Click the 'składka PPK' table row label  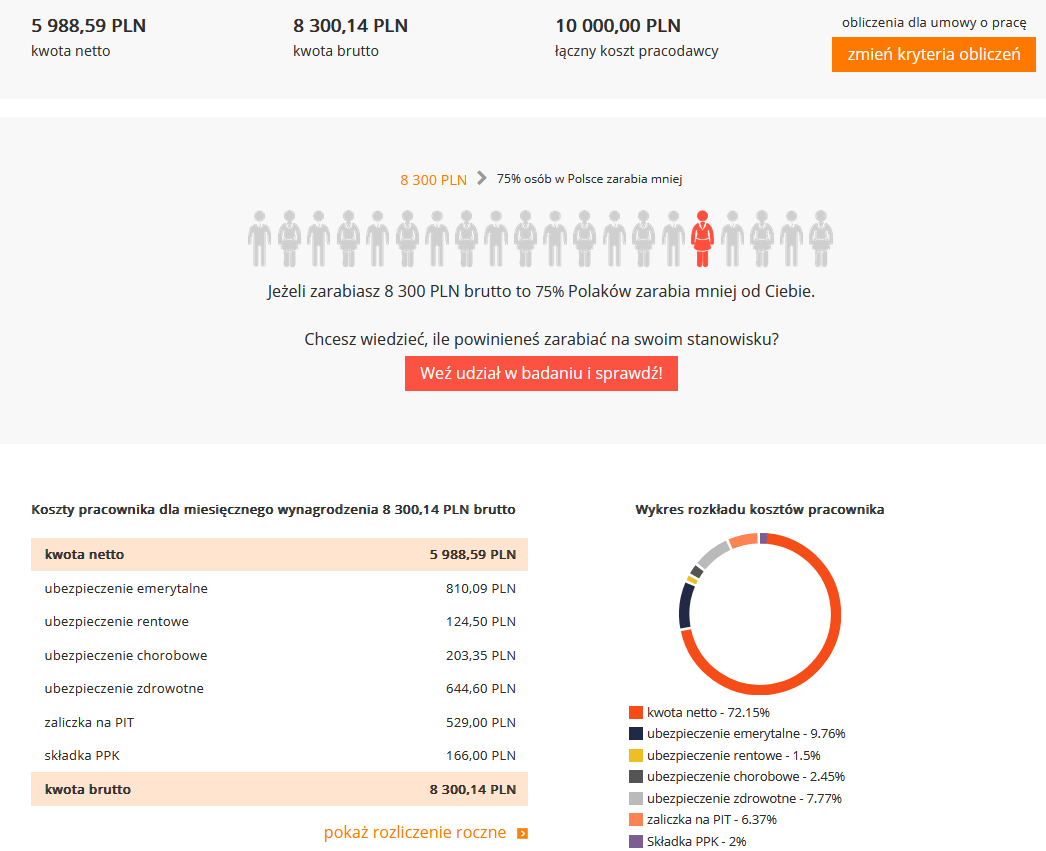pyautogui.click(x=82, y=756)
